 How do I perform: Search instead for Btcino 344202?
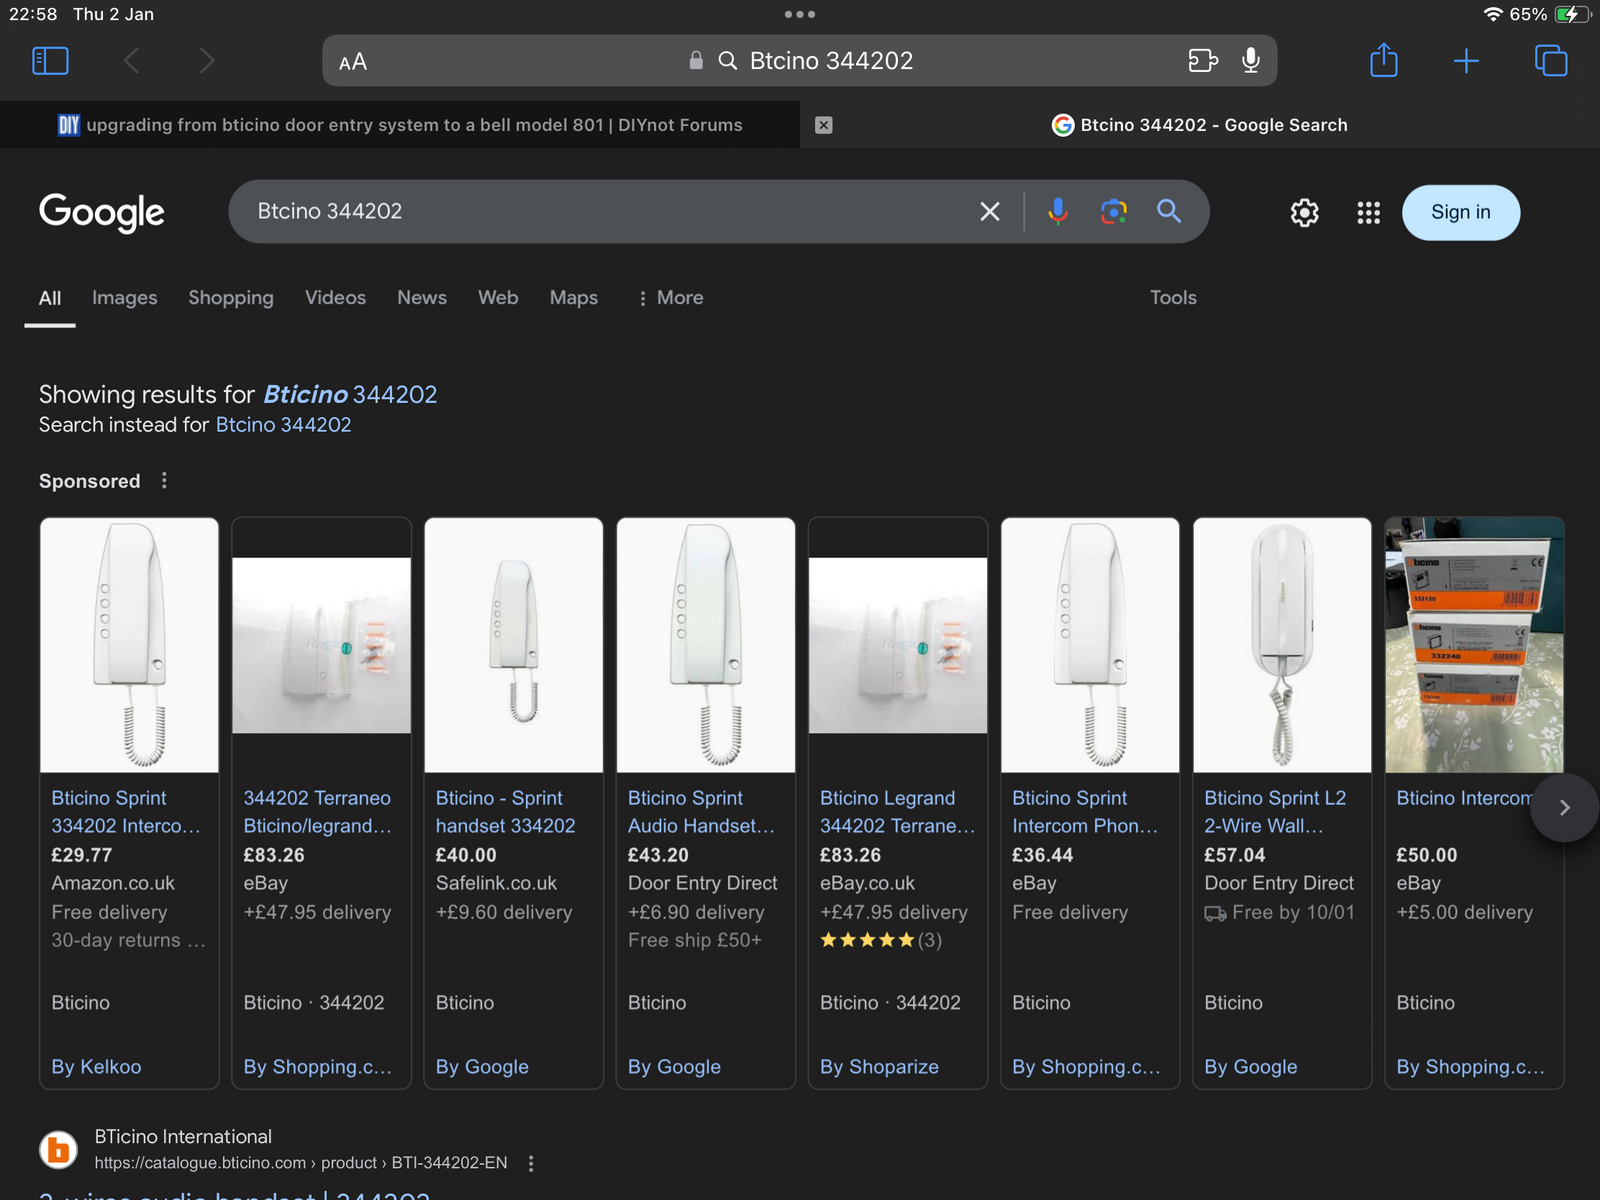(x=283, y=425)
